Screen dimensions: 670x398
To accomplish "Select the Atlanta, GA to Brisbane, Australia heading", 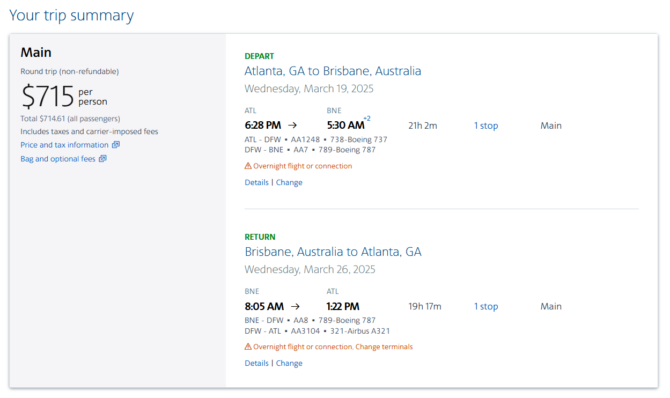I will pos(332,71).
